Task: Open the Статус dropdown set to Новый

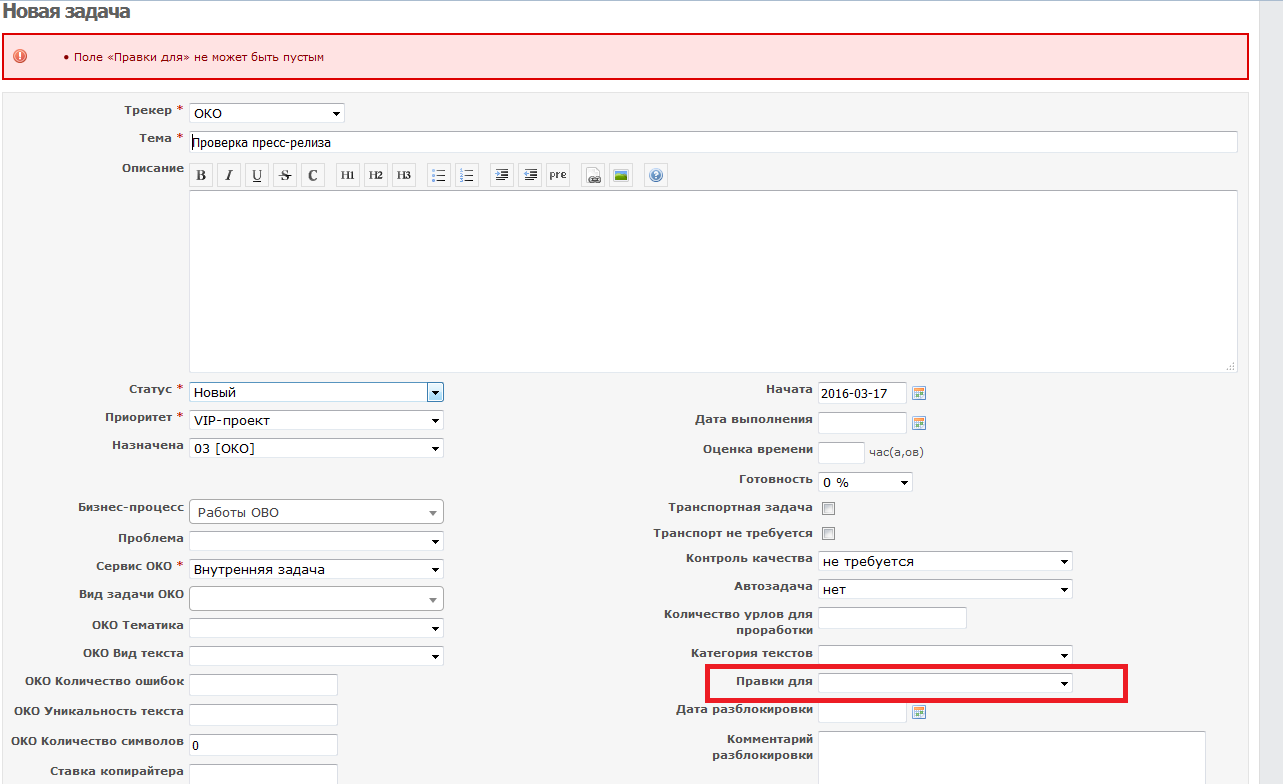Action: pos(316,393)
